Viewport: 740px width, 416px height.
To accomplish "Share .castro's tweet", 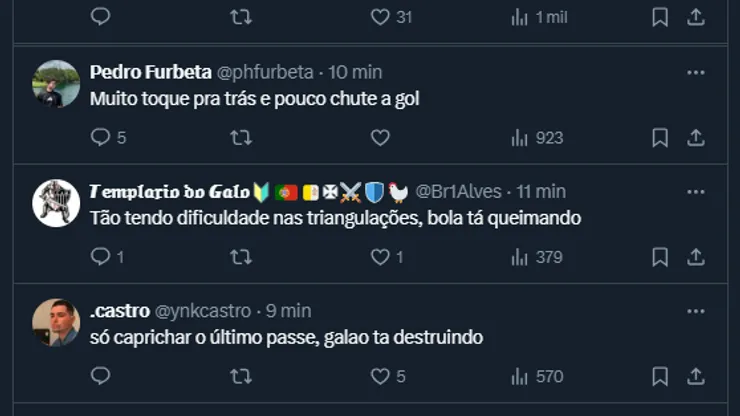I will [x=696, y=377].
